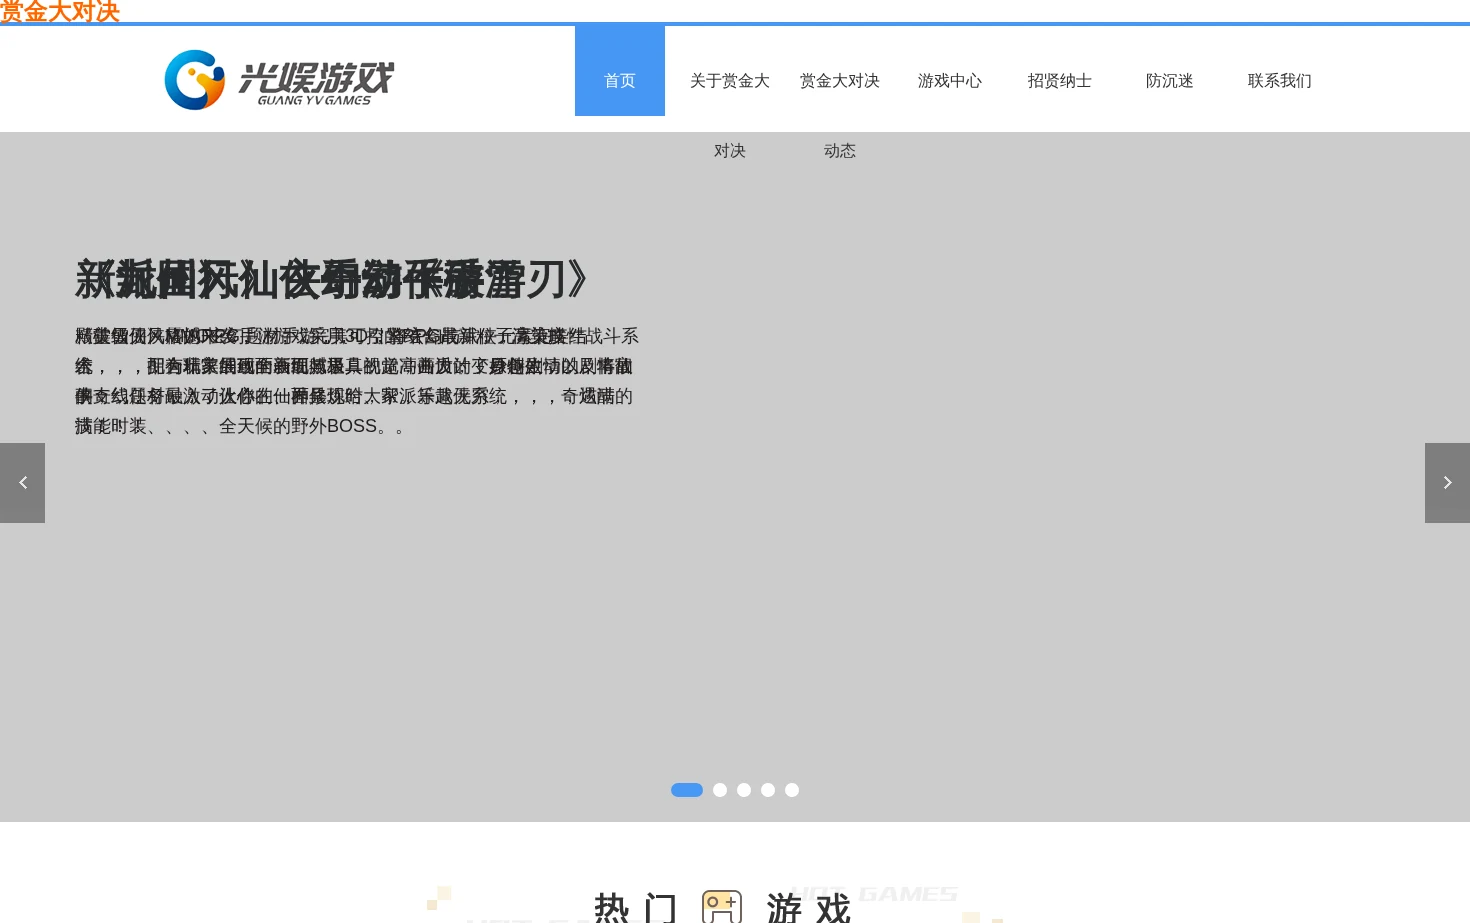Open 防沉迷 menu item
Screen dimensions: 1470x923
(x=1170, y=81)
